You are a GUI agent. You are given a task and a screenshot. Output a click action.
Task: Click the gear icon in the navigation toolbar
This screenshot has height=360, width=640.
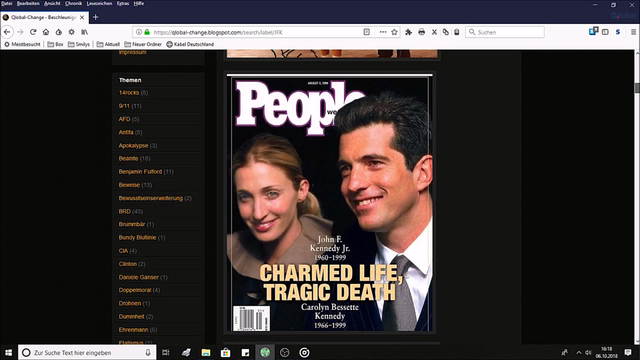click(x=71, y=32)
